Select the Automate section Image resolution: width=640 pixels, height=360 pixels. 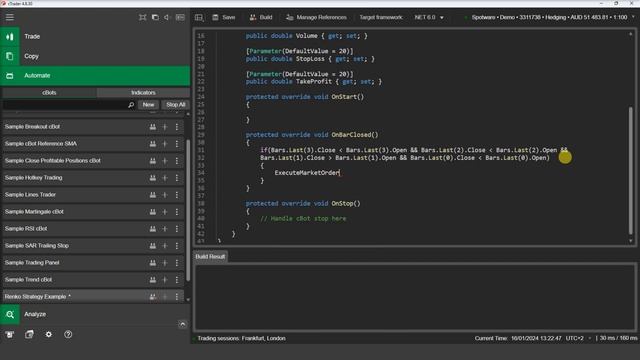coord(95,76)
